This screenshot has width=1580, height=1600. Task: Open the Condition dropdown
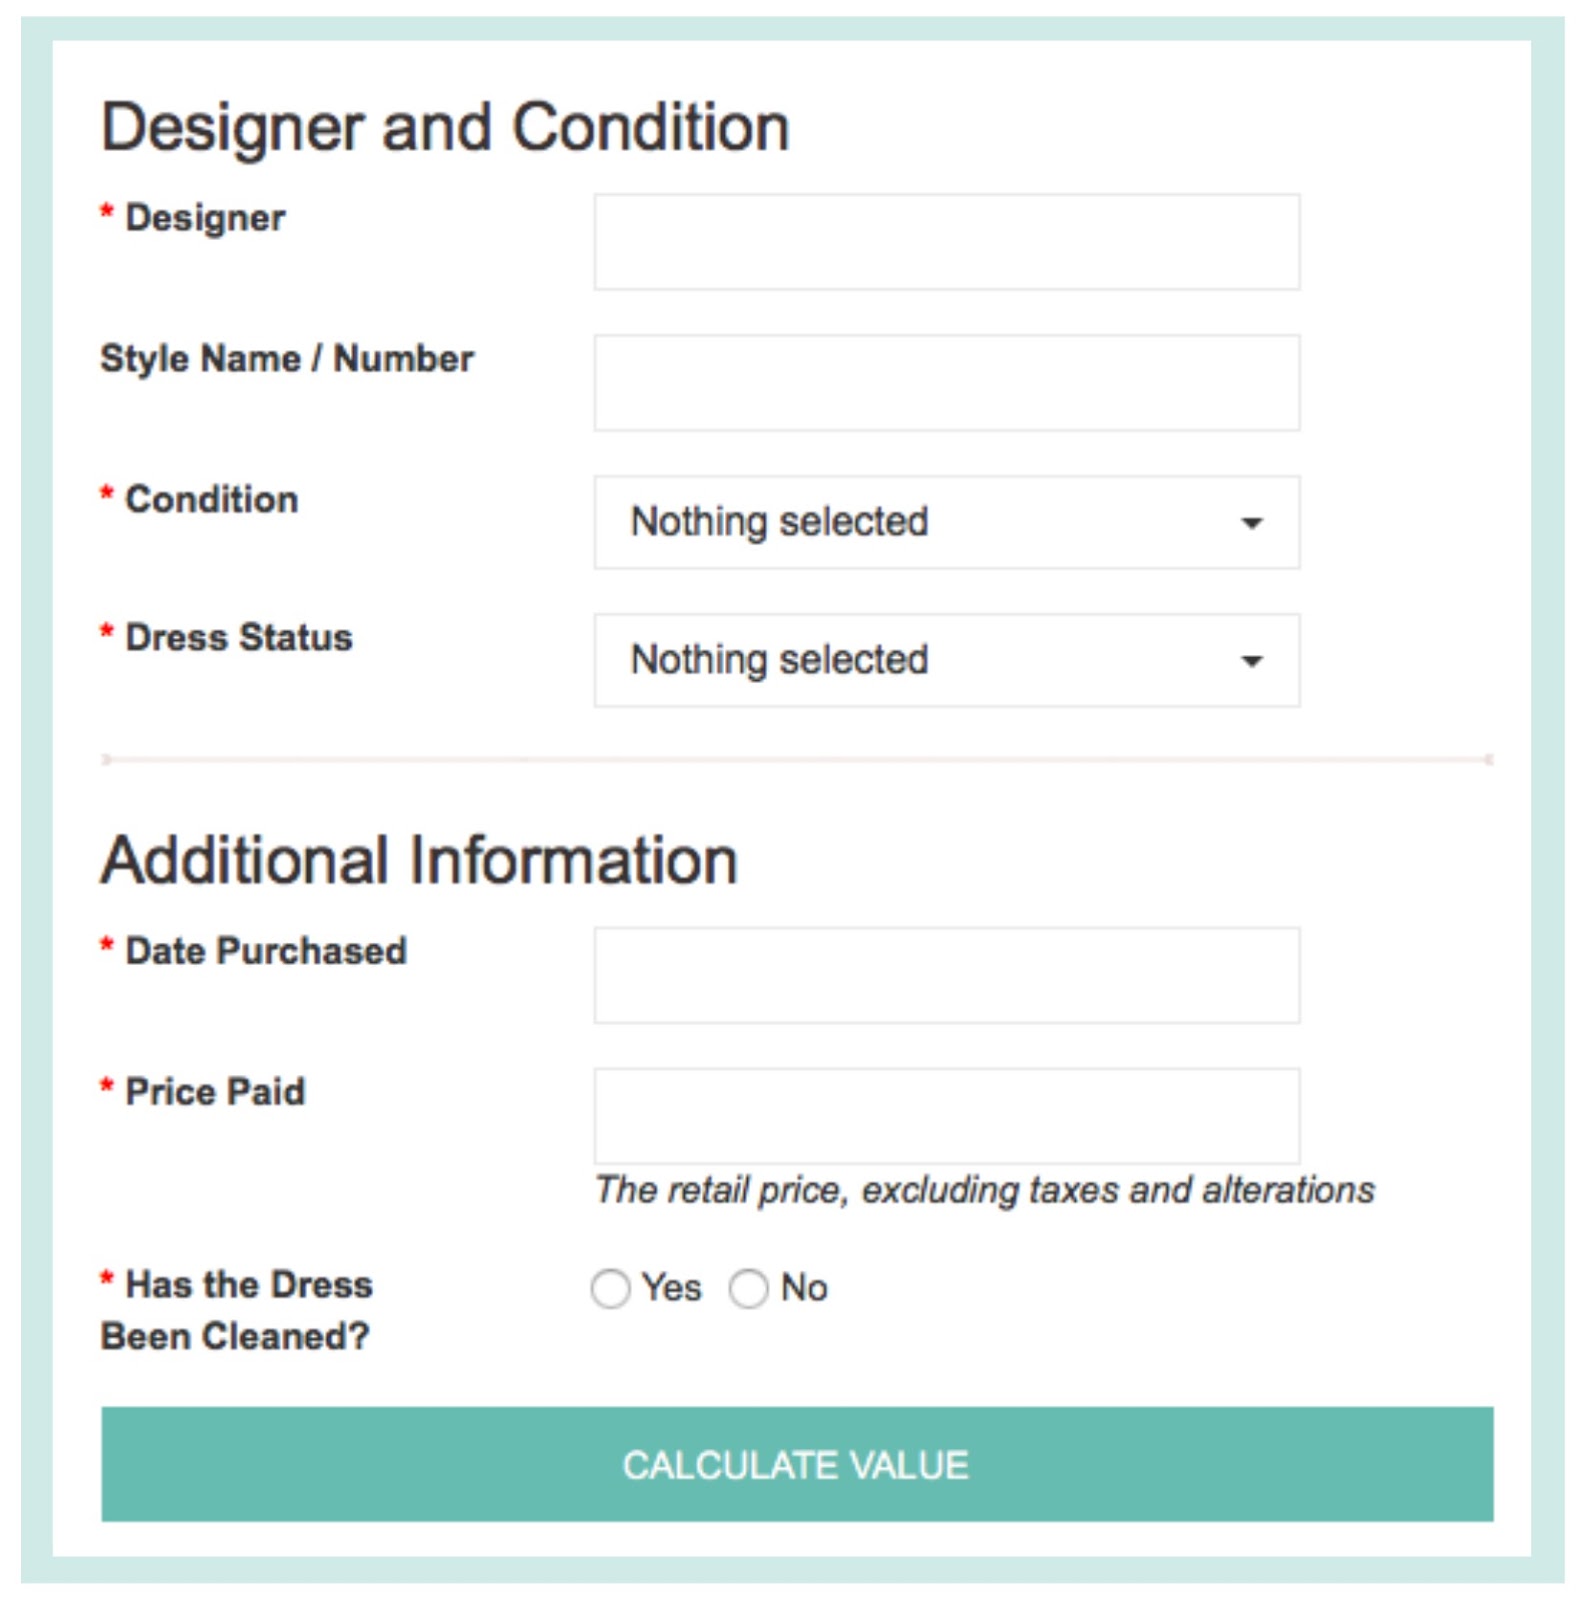tap(946, 522)
